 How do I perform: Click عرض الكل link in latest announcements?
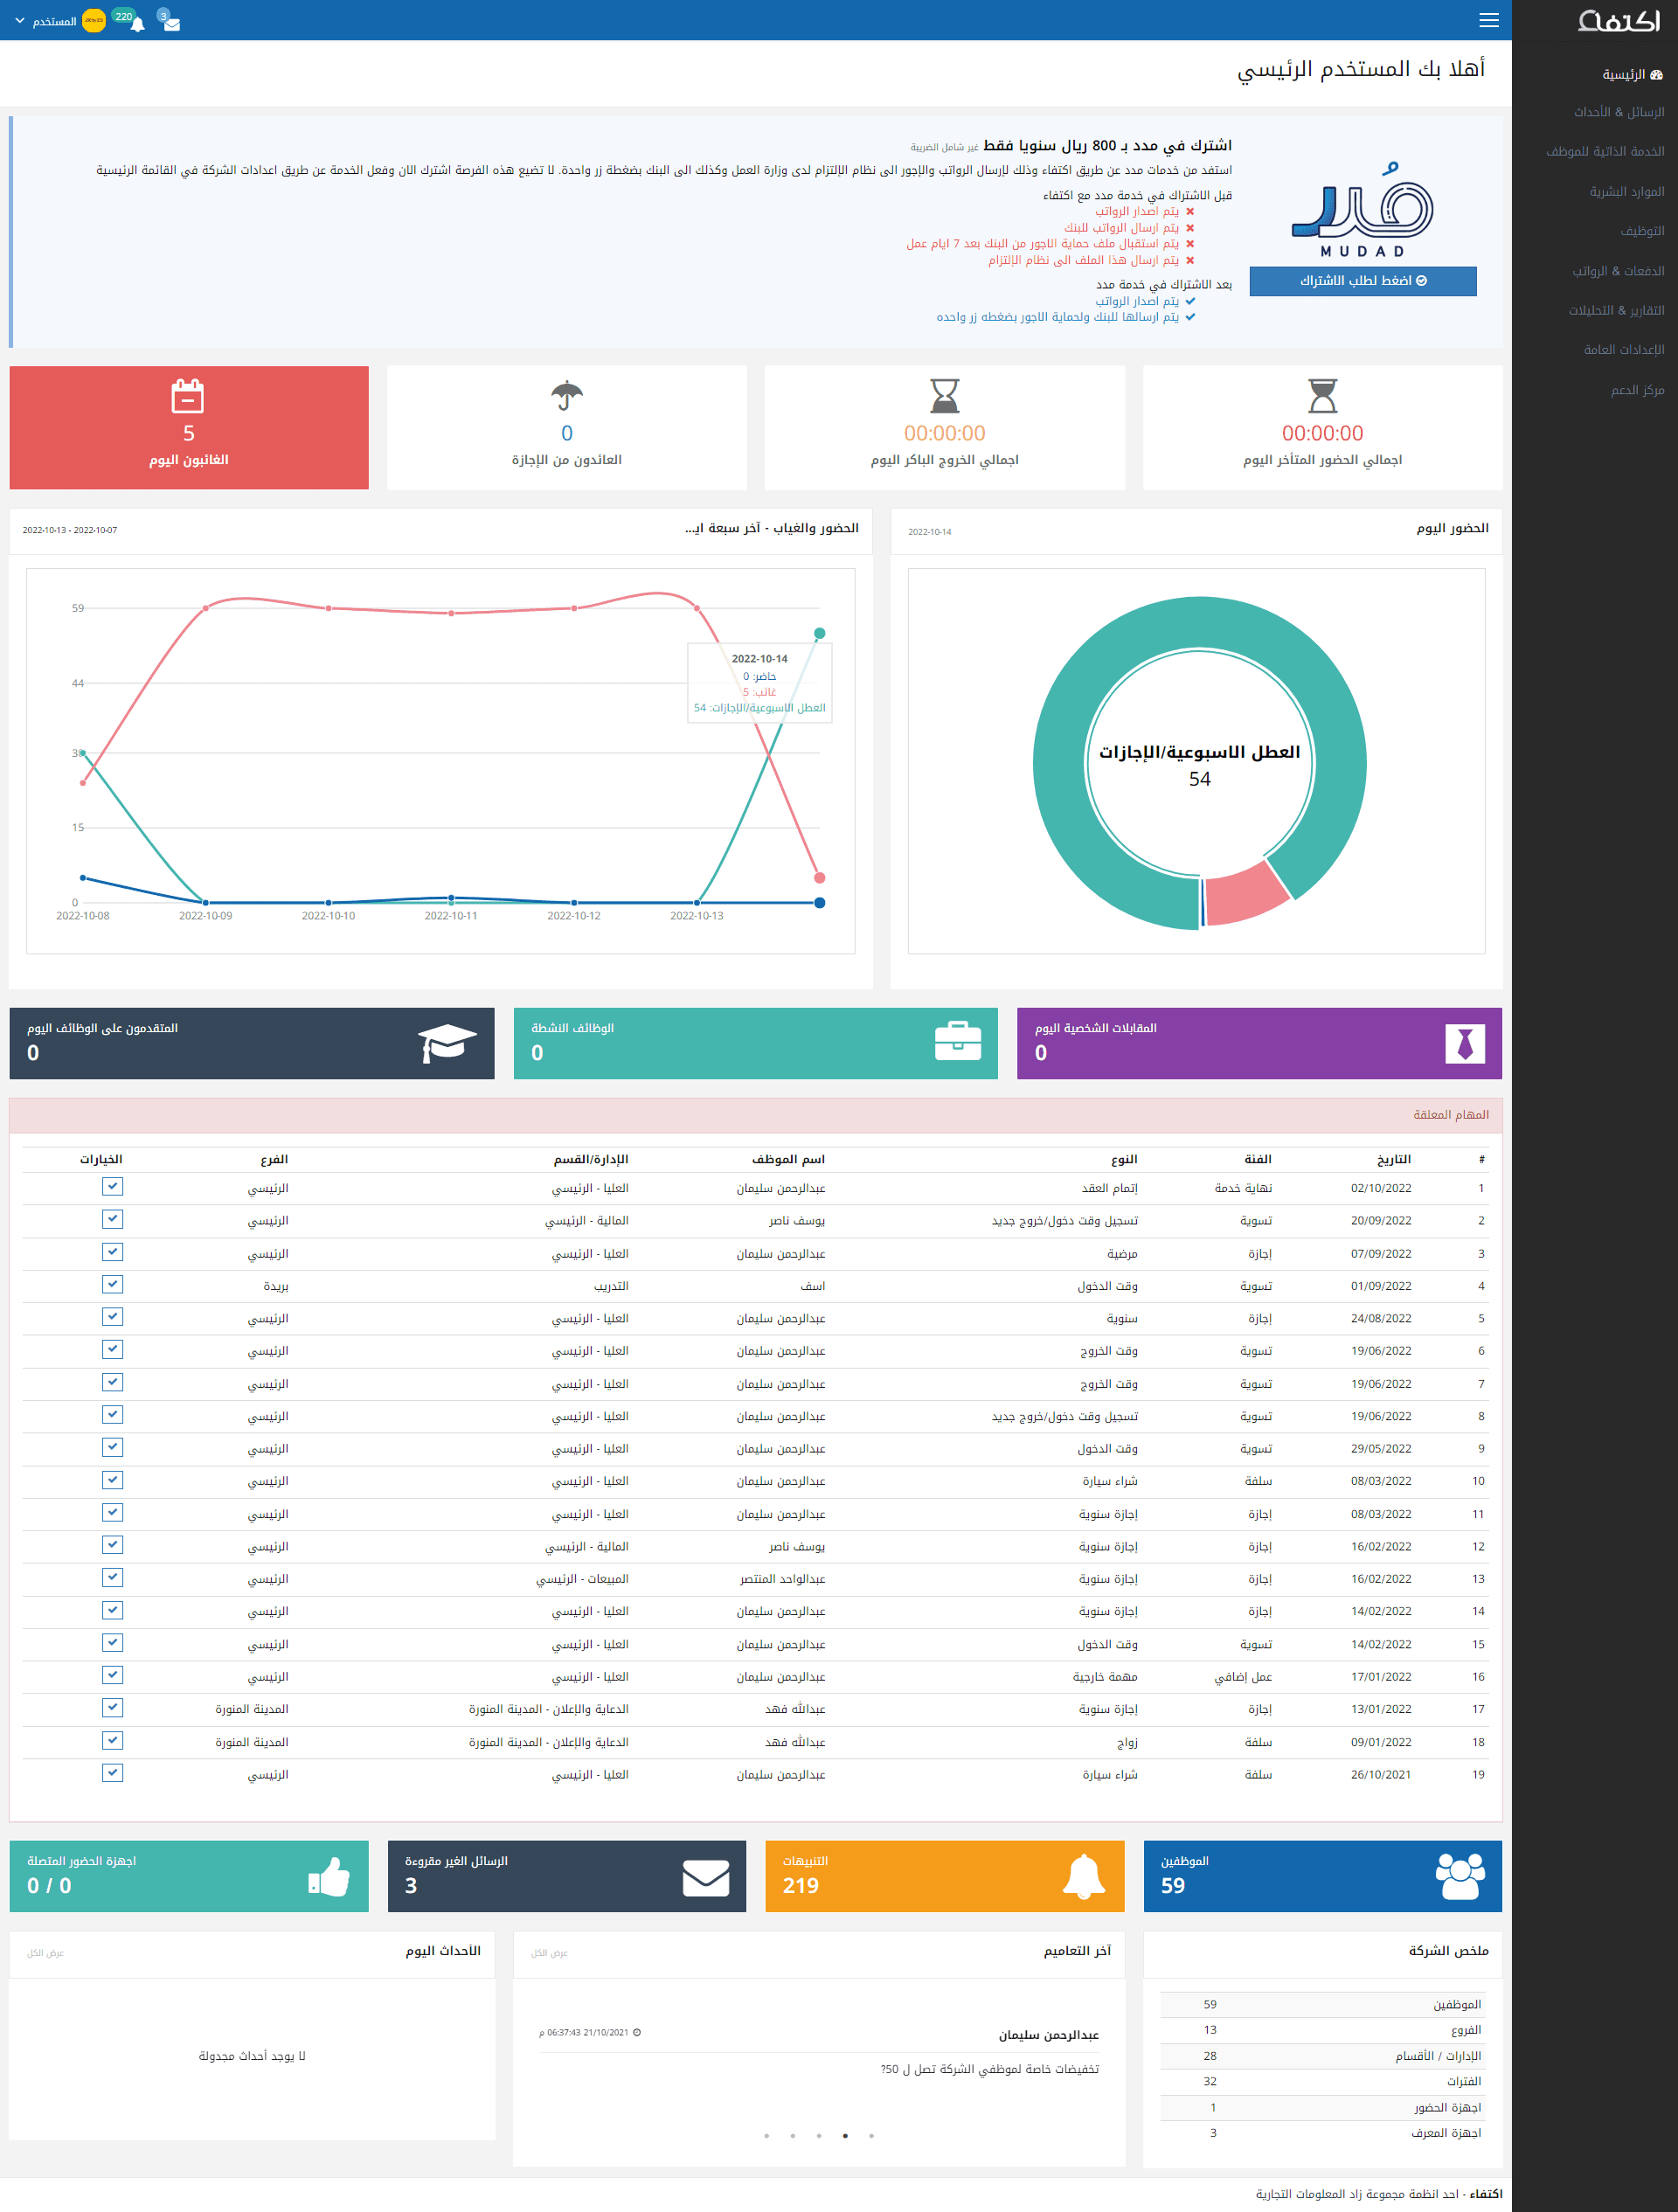tap(549, 1952)
